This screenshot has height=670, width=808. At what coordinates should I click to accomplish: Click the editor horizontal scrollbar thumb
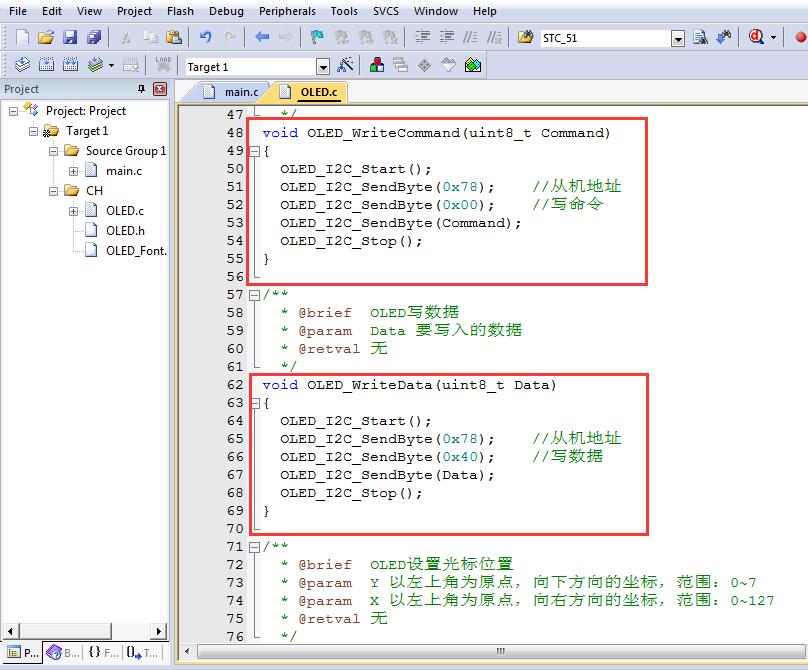coord(500,651)
